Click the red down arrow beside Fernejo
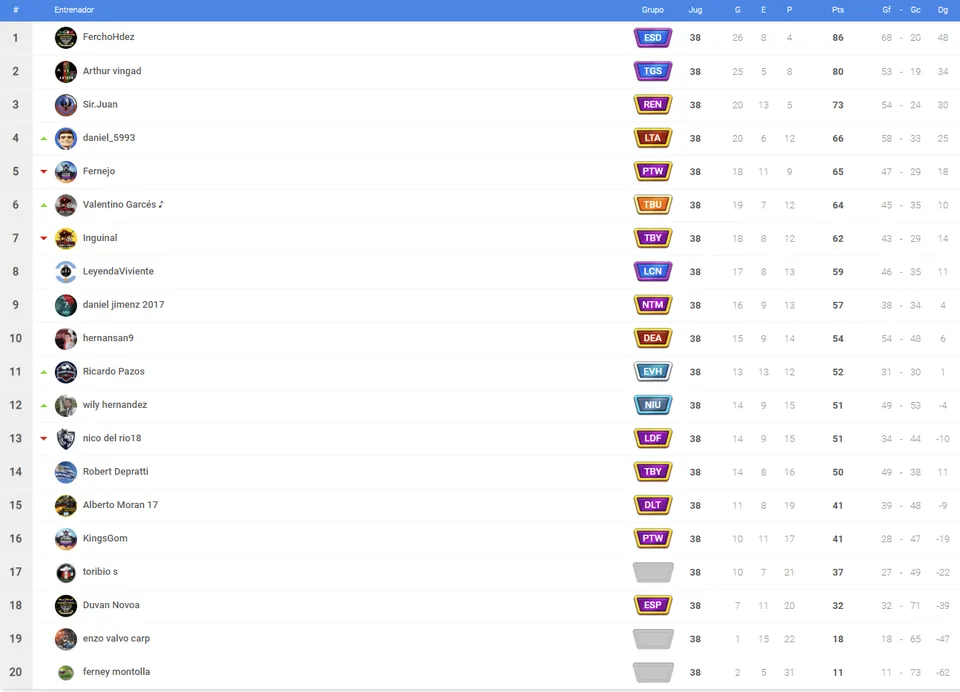Screen dimensions: 960x692 pyautogui.click(x=43, y=171)
